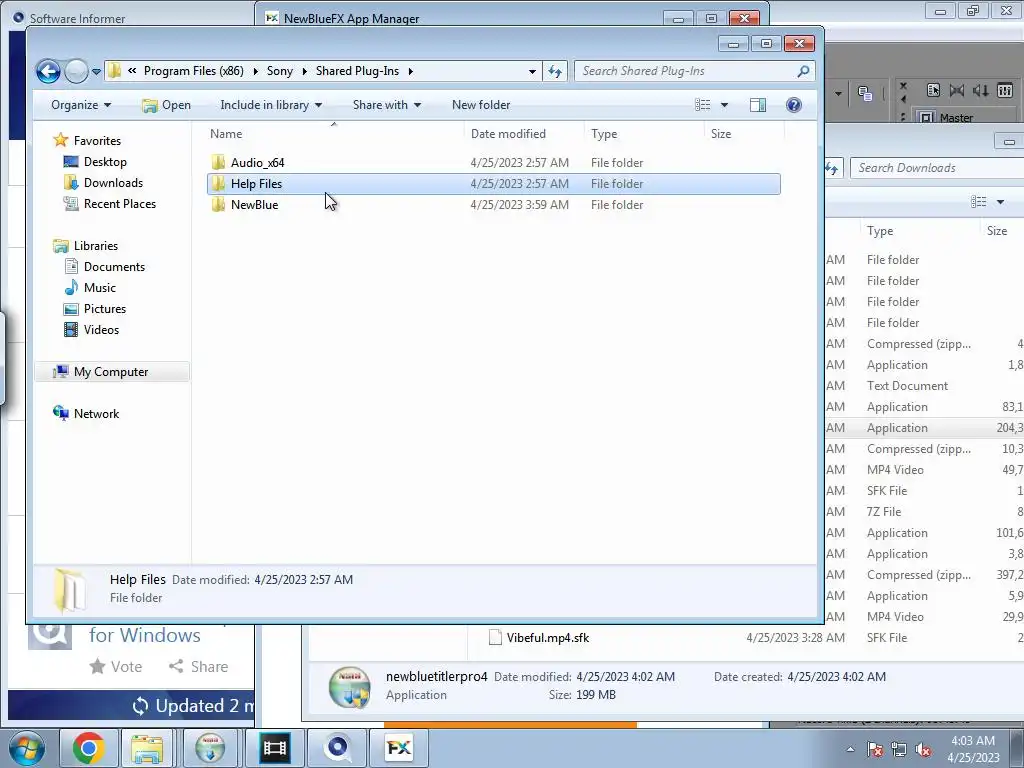Expand the arrow after Sony breadcrumb

click(304, 71)
